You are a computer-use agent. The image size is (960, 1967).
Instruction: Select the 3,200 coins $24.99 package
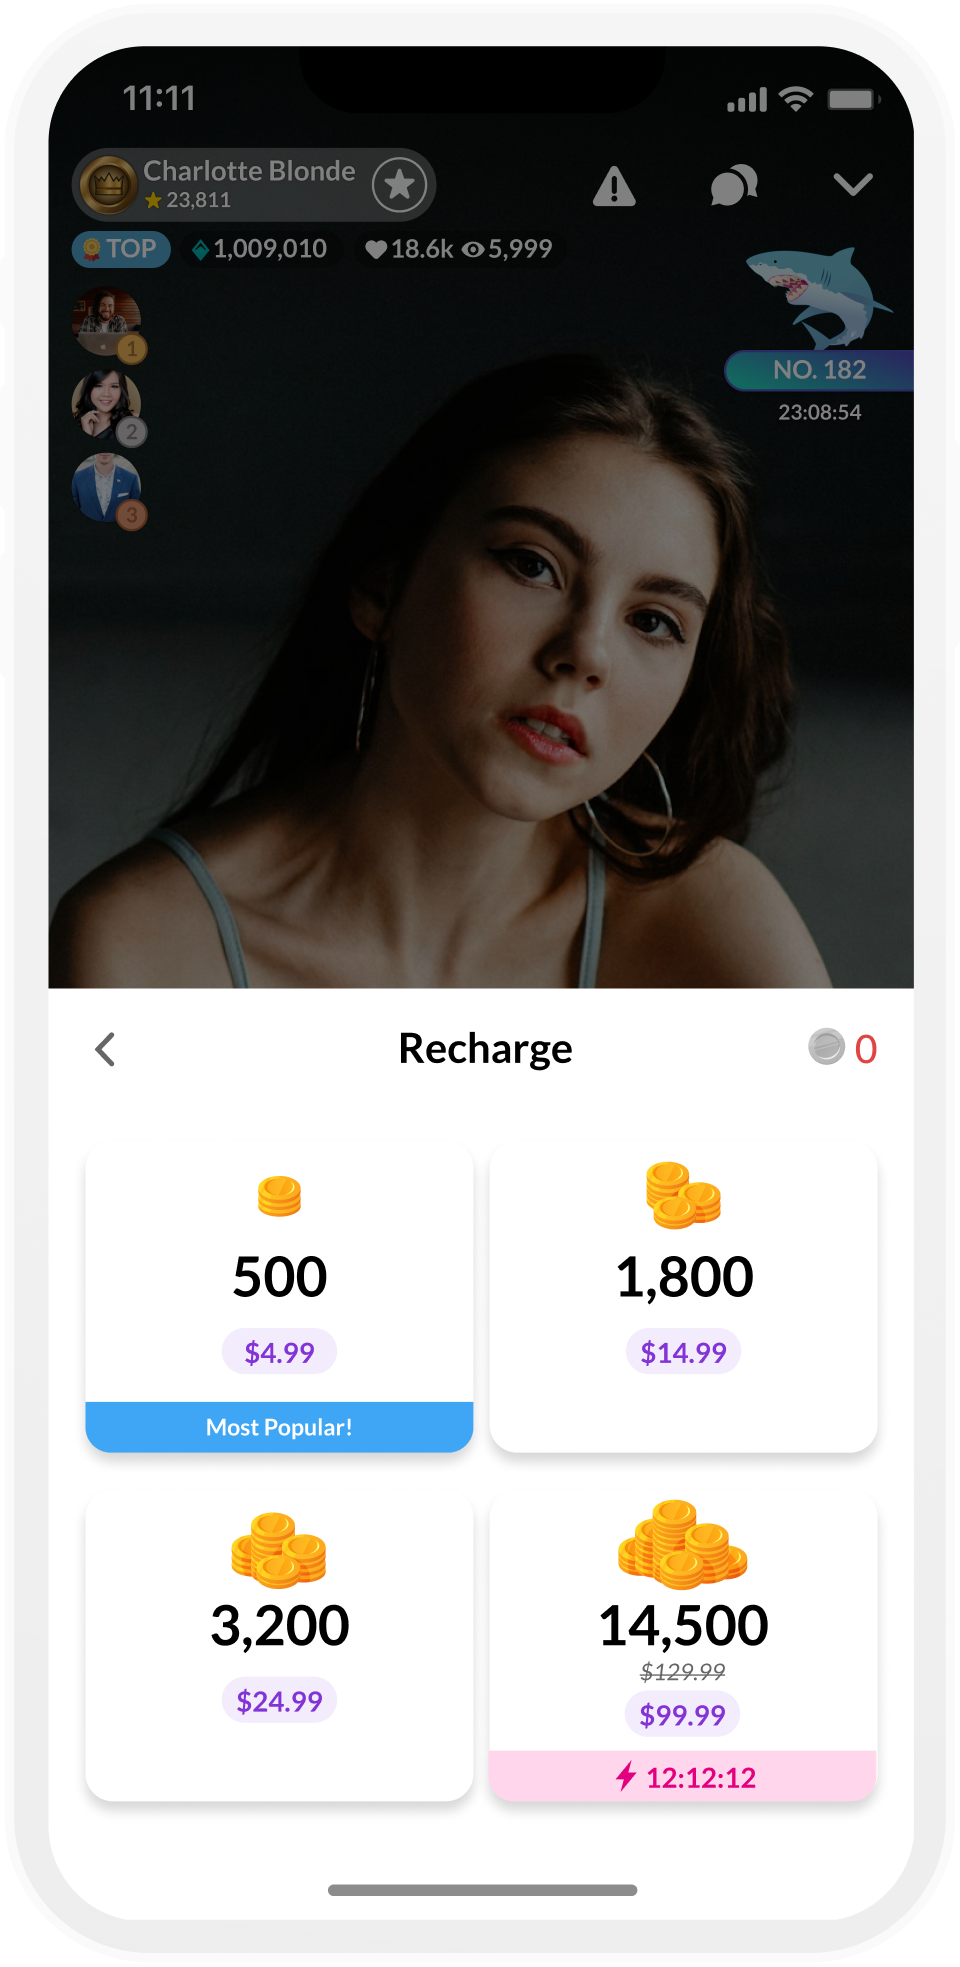click(279, 1648)
